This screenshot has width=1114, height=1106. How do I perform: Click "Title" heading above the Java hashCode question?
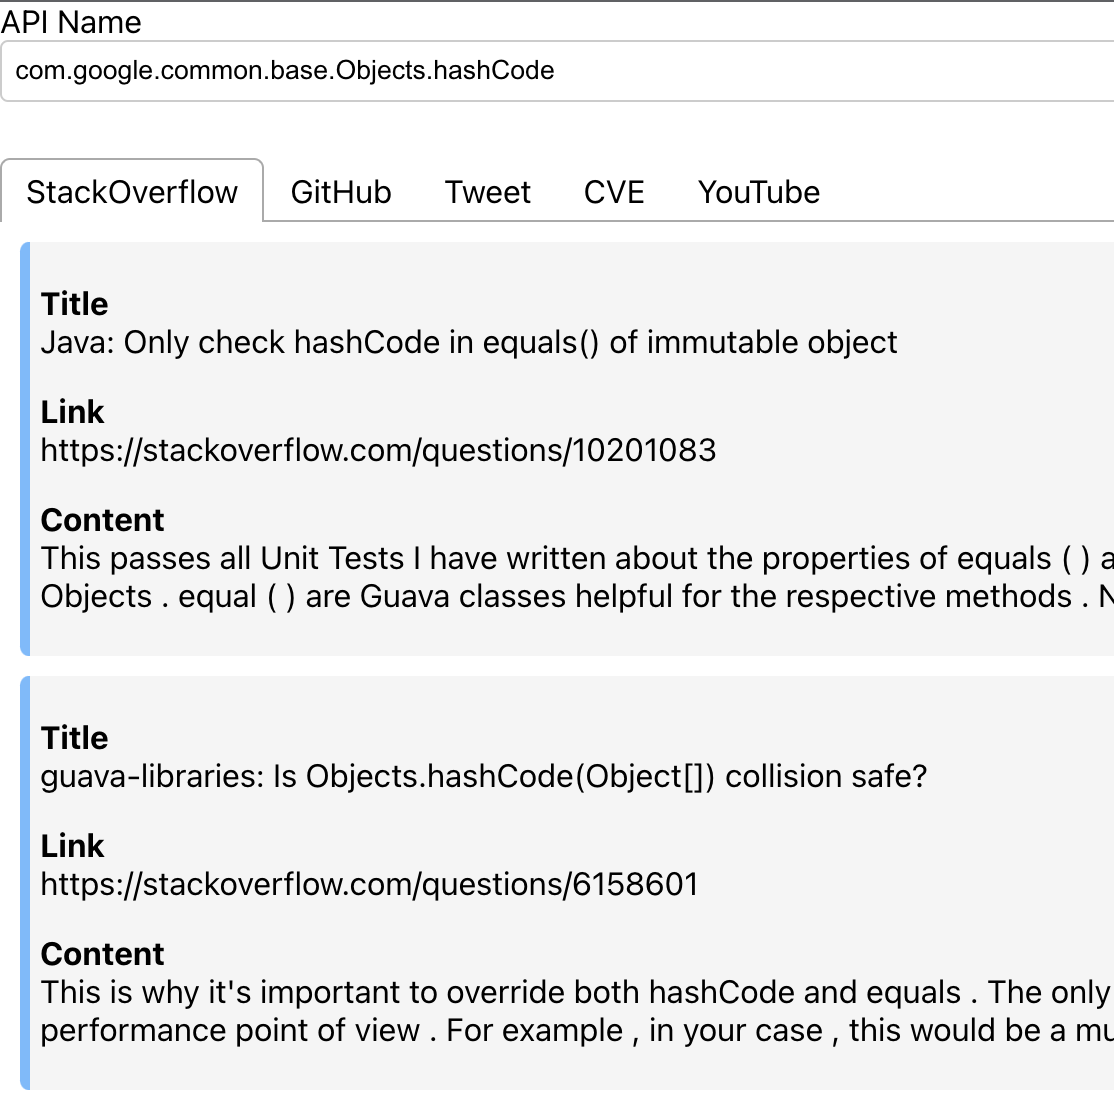coord(75,304)
